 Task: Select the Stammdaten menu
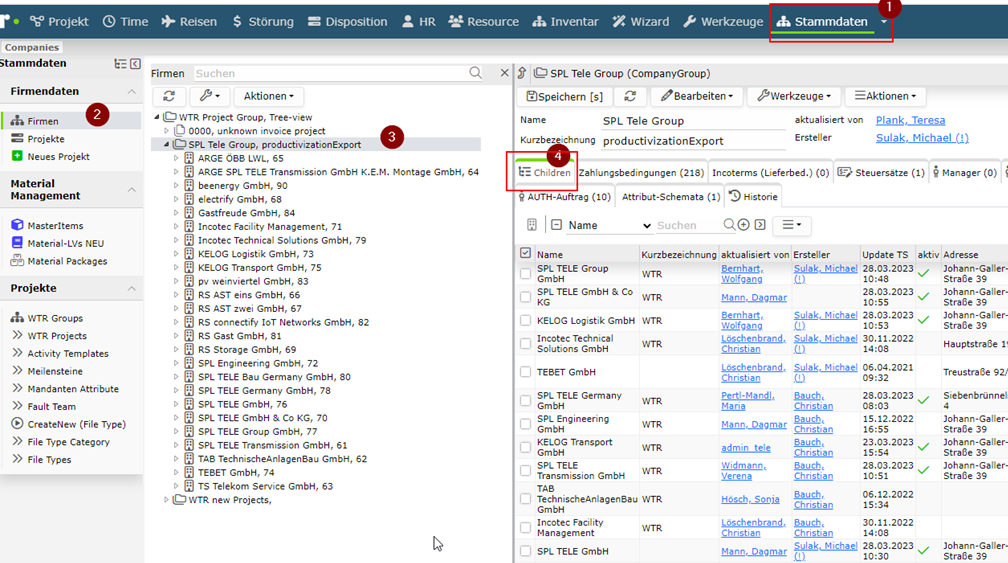click(822, 21)
